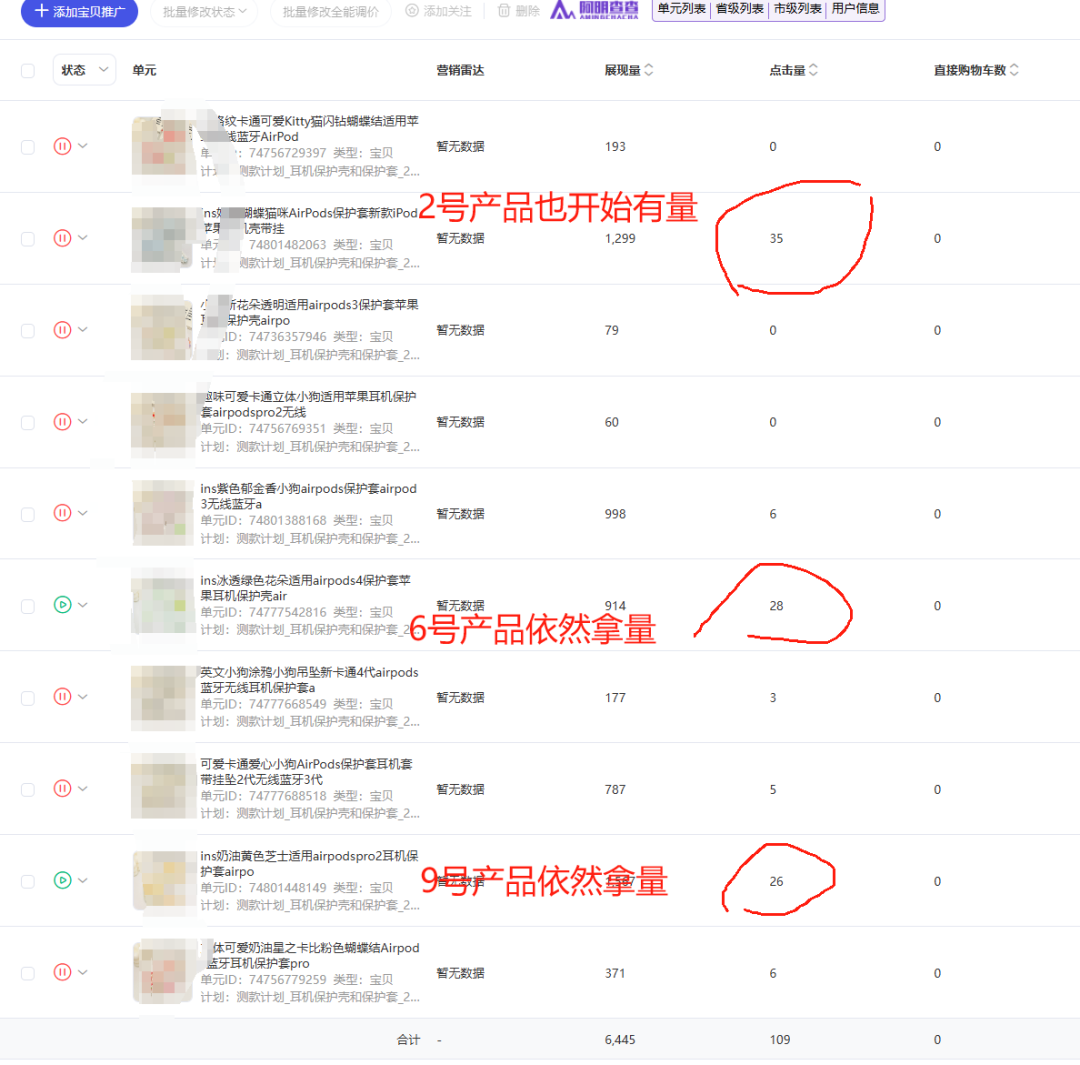
Task: Check the row for unit 74777542816
Action: 28,606
